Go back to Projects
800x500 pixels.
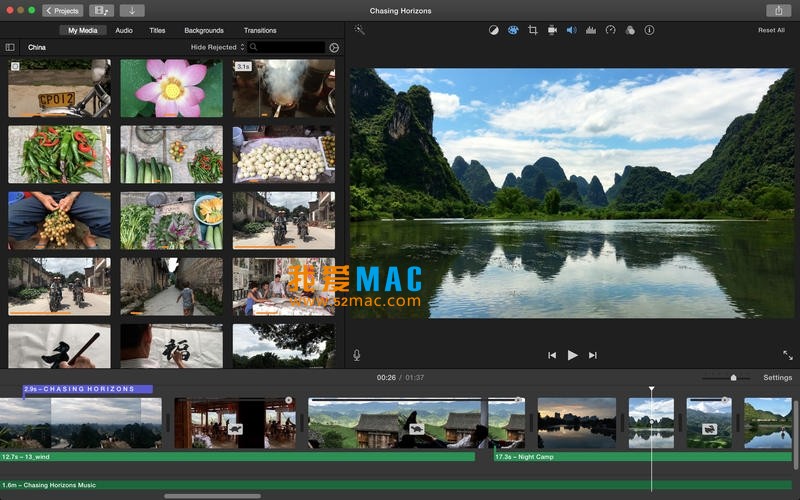coord(62,10)
